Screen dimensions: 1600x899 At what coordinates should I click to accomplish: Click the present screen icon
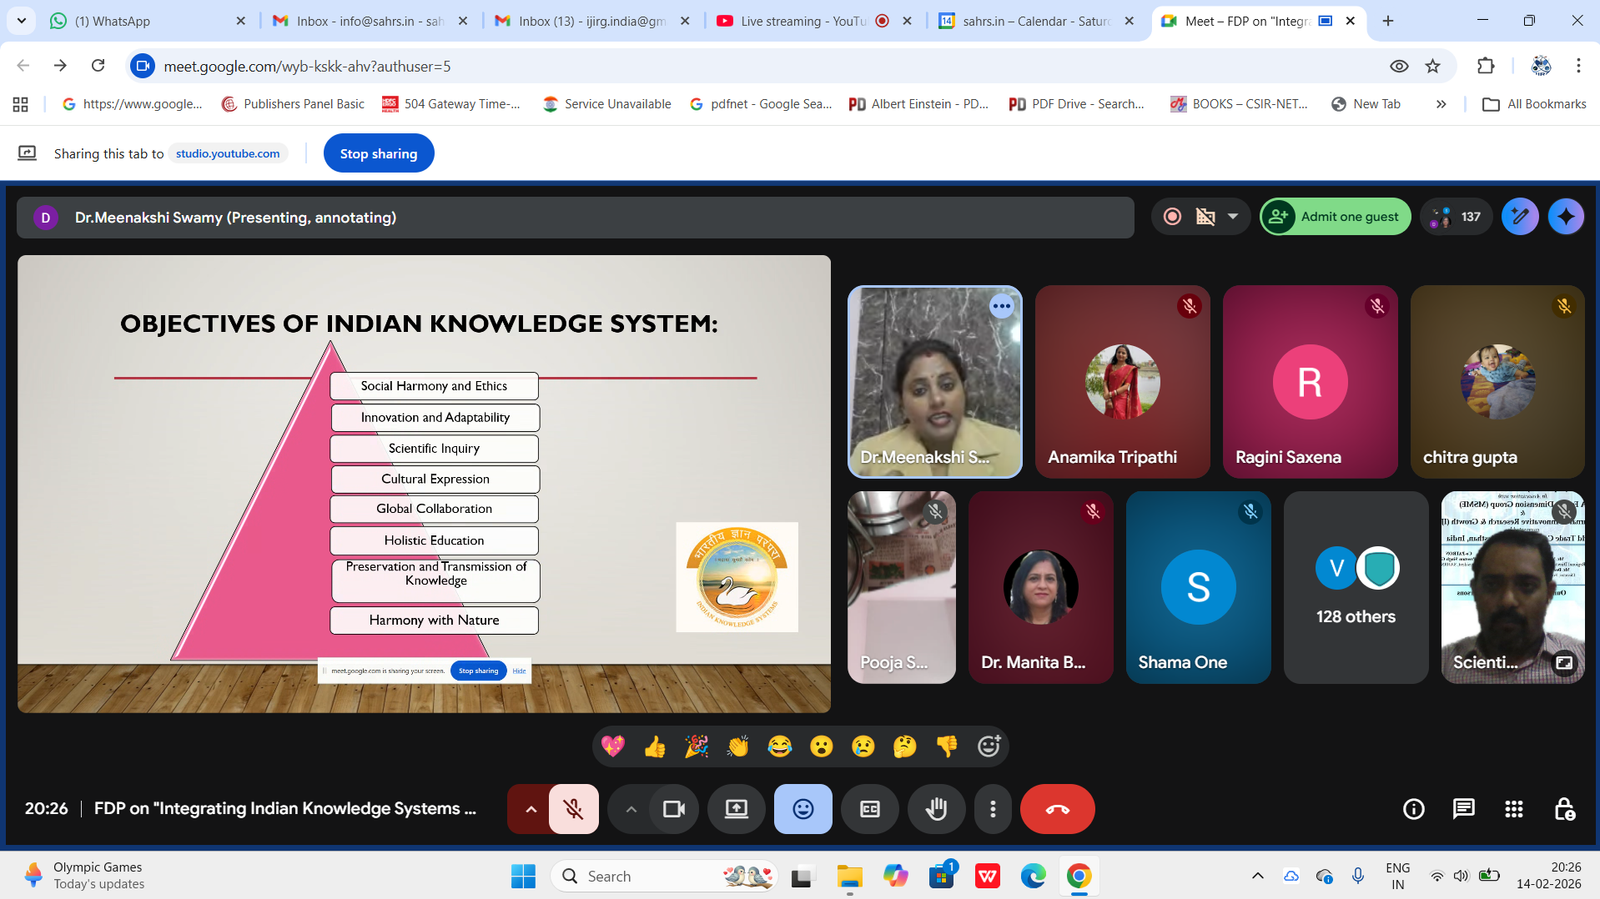click(736, 809)
